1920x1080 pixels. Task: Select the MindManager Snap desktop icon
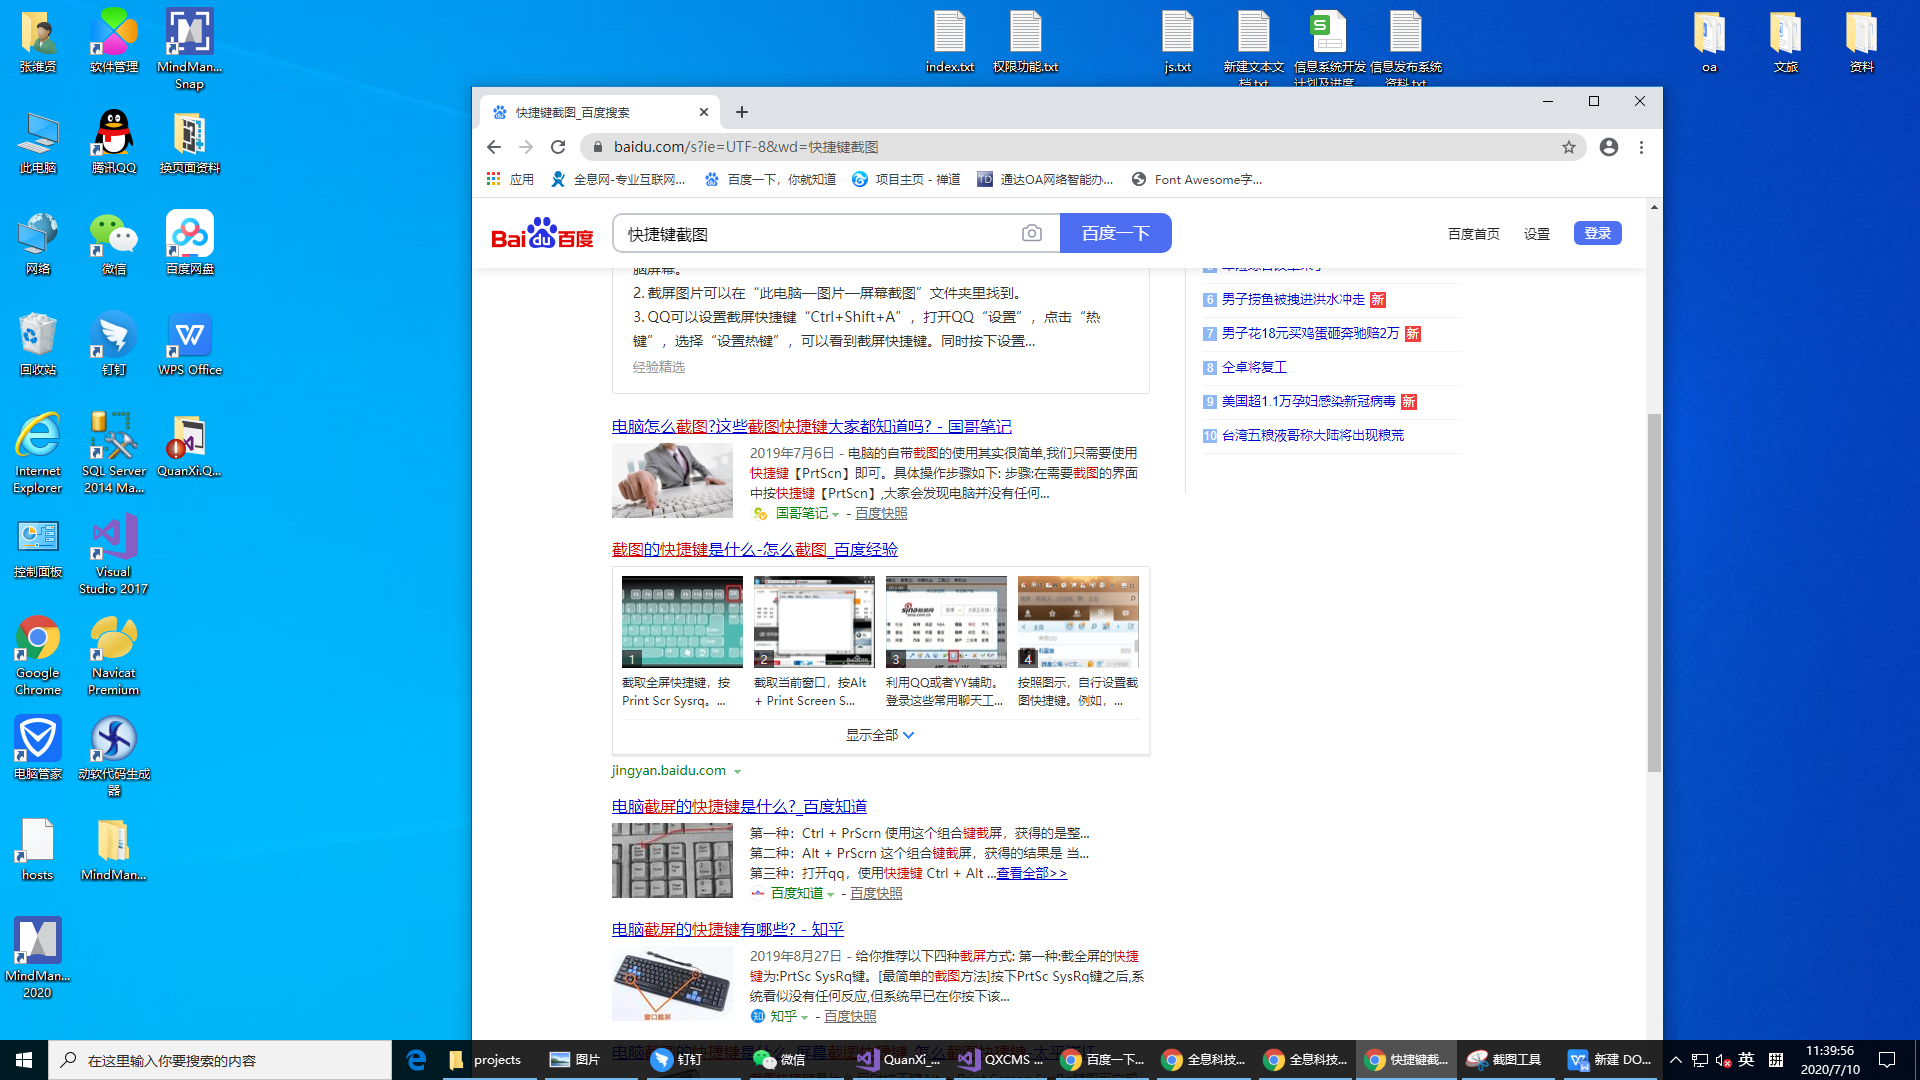[x=190, y=49]
